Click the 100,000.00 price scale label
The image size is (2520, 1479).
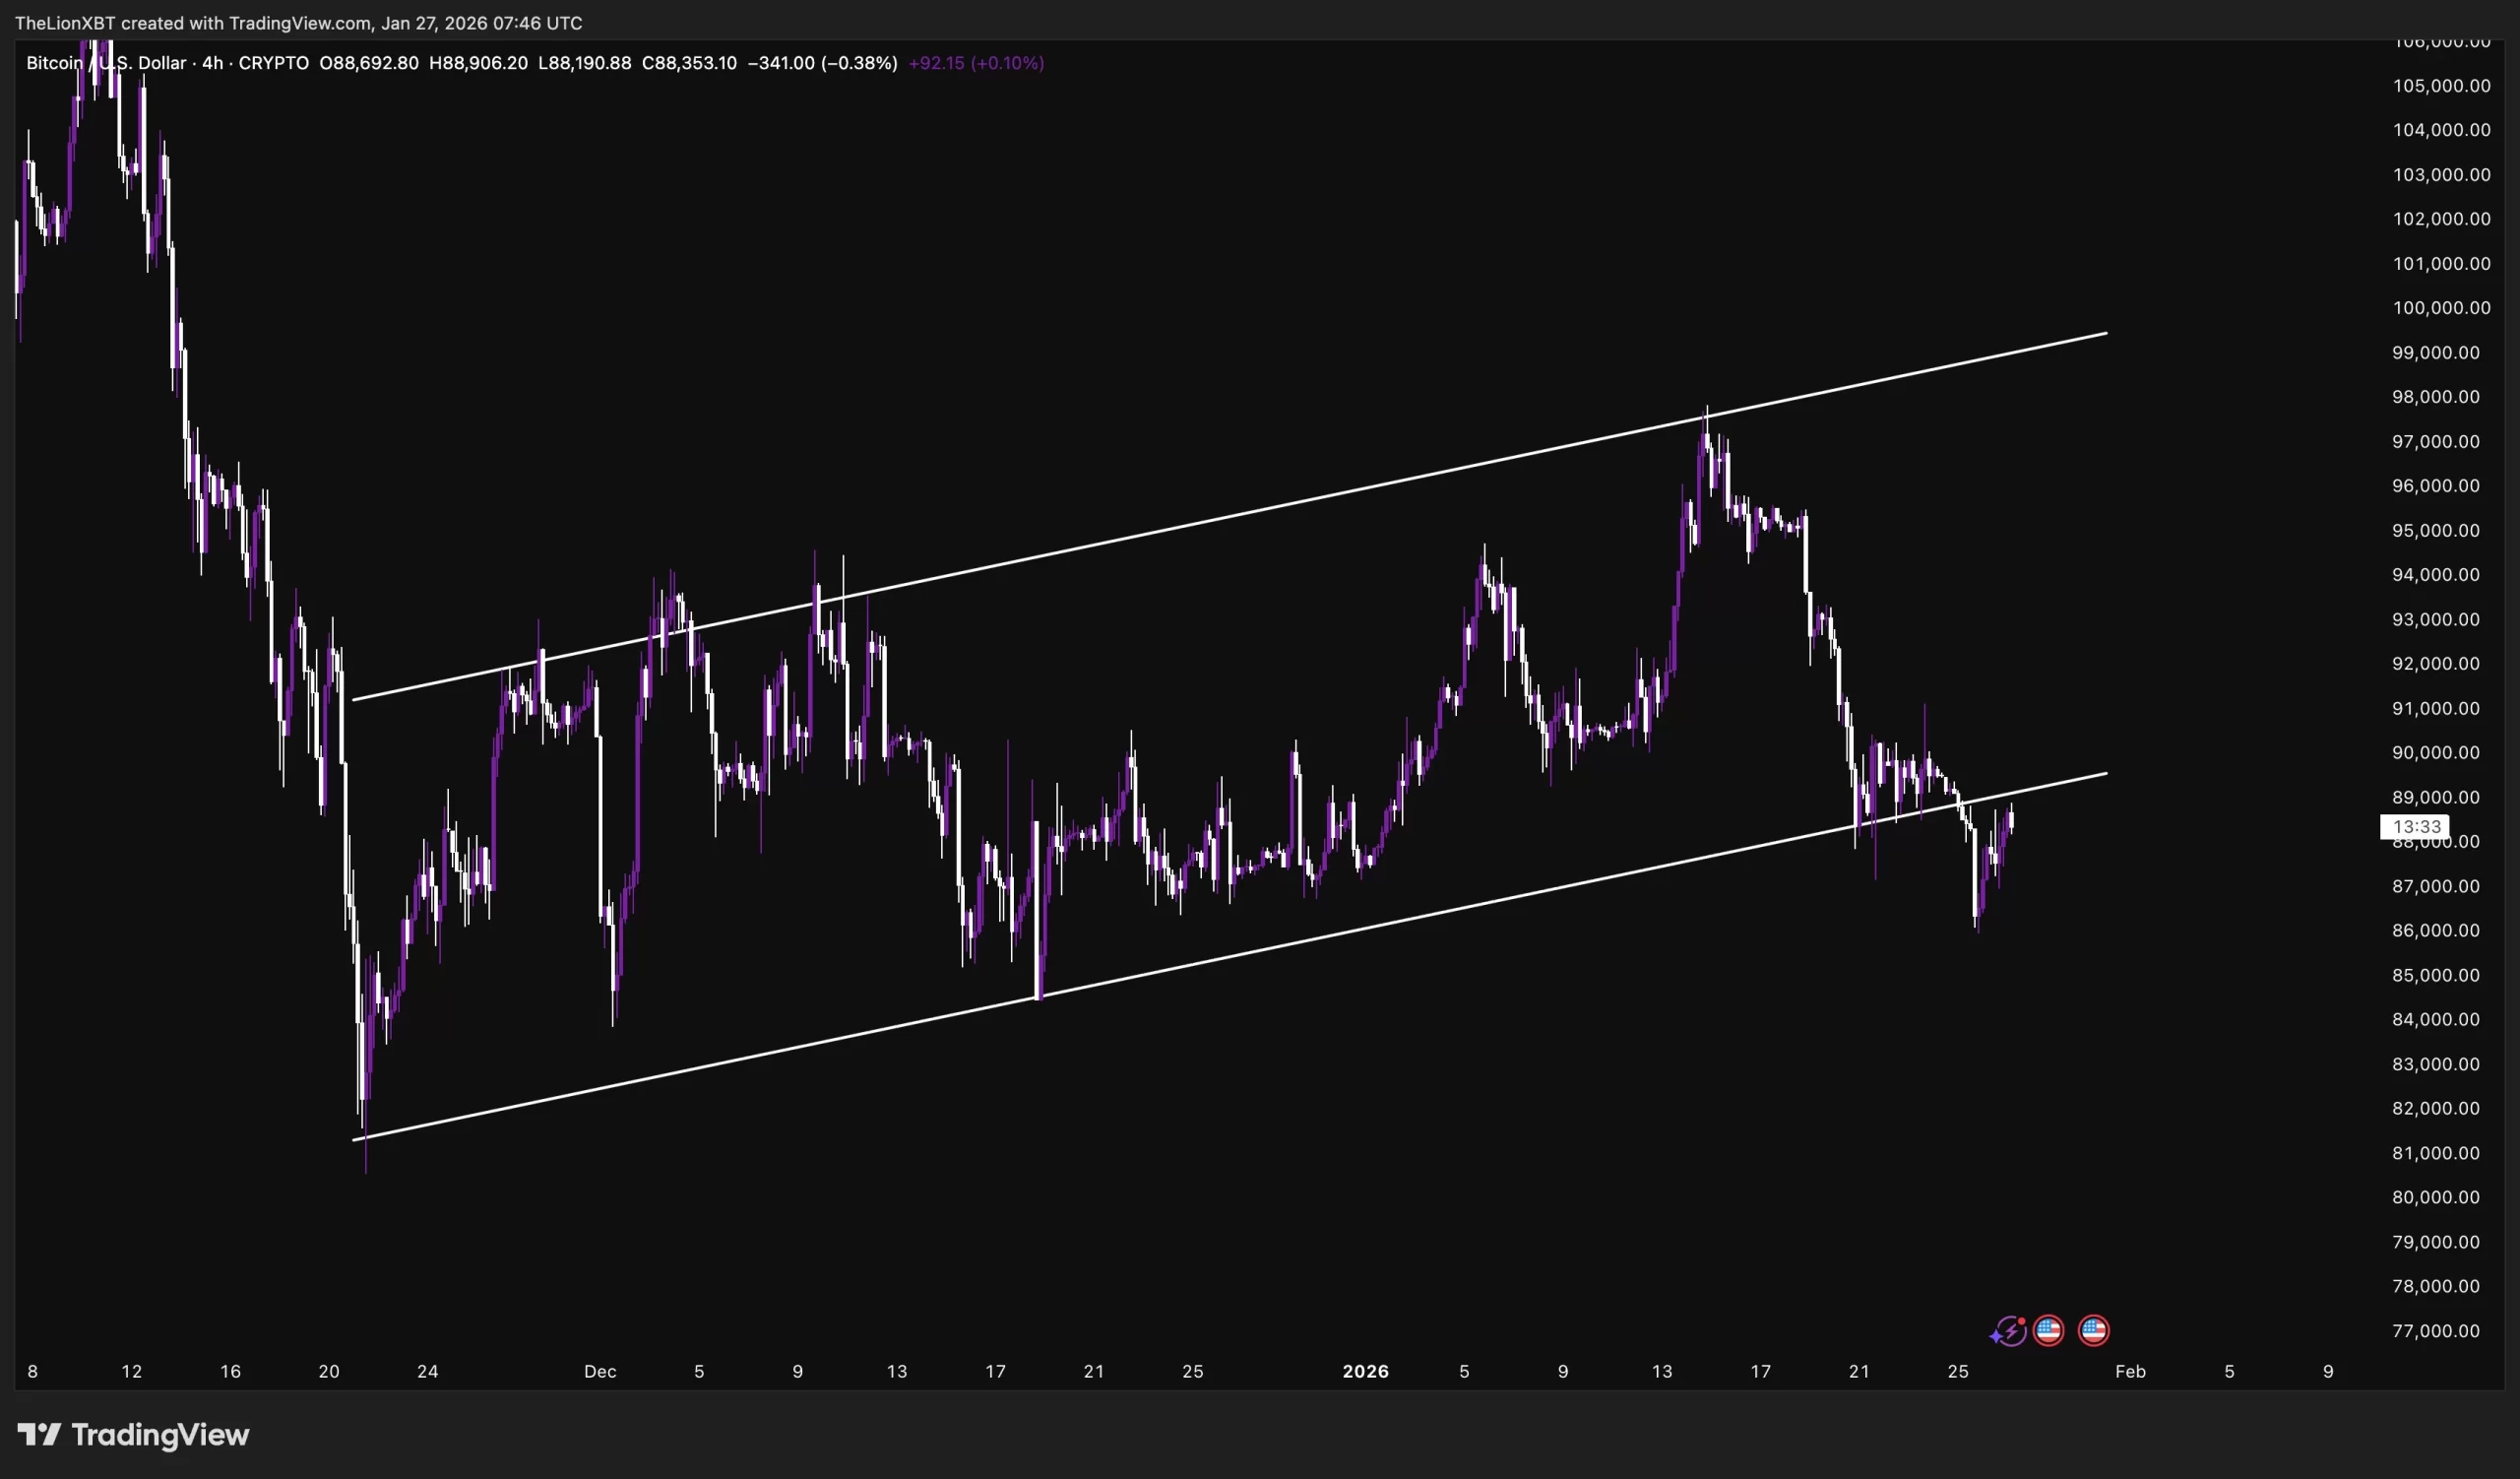(x=2441, y=308)
